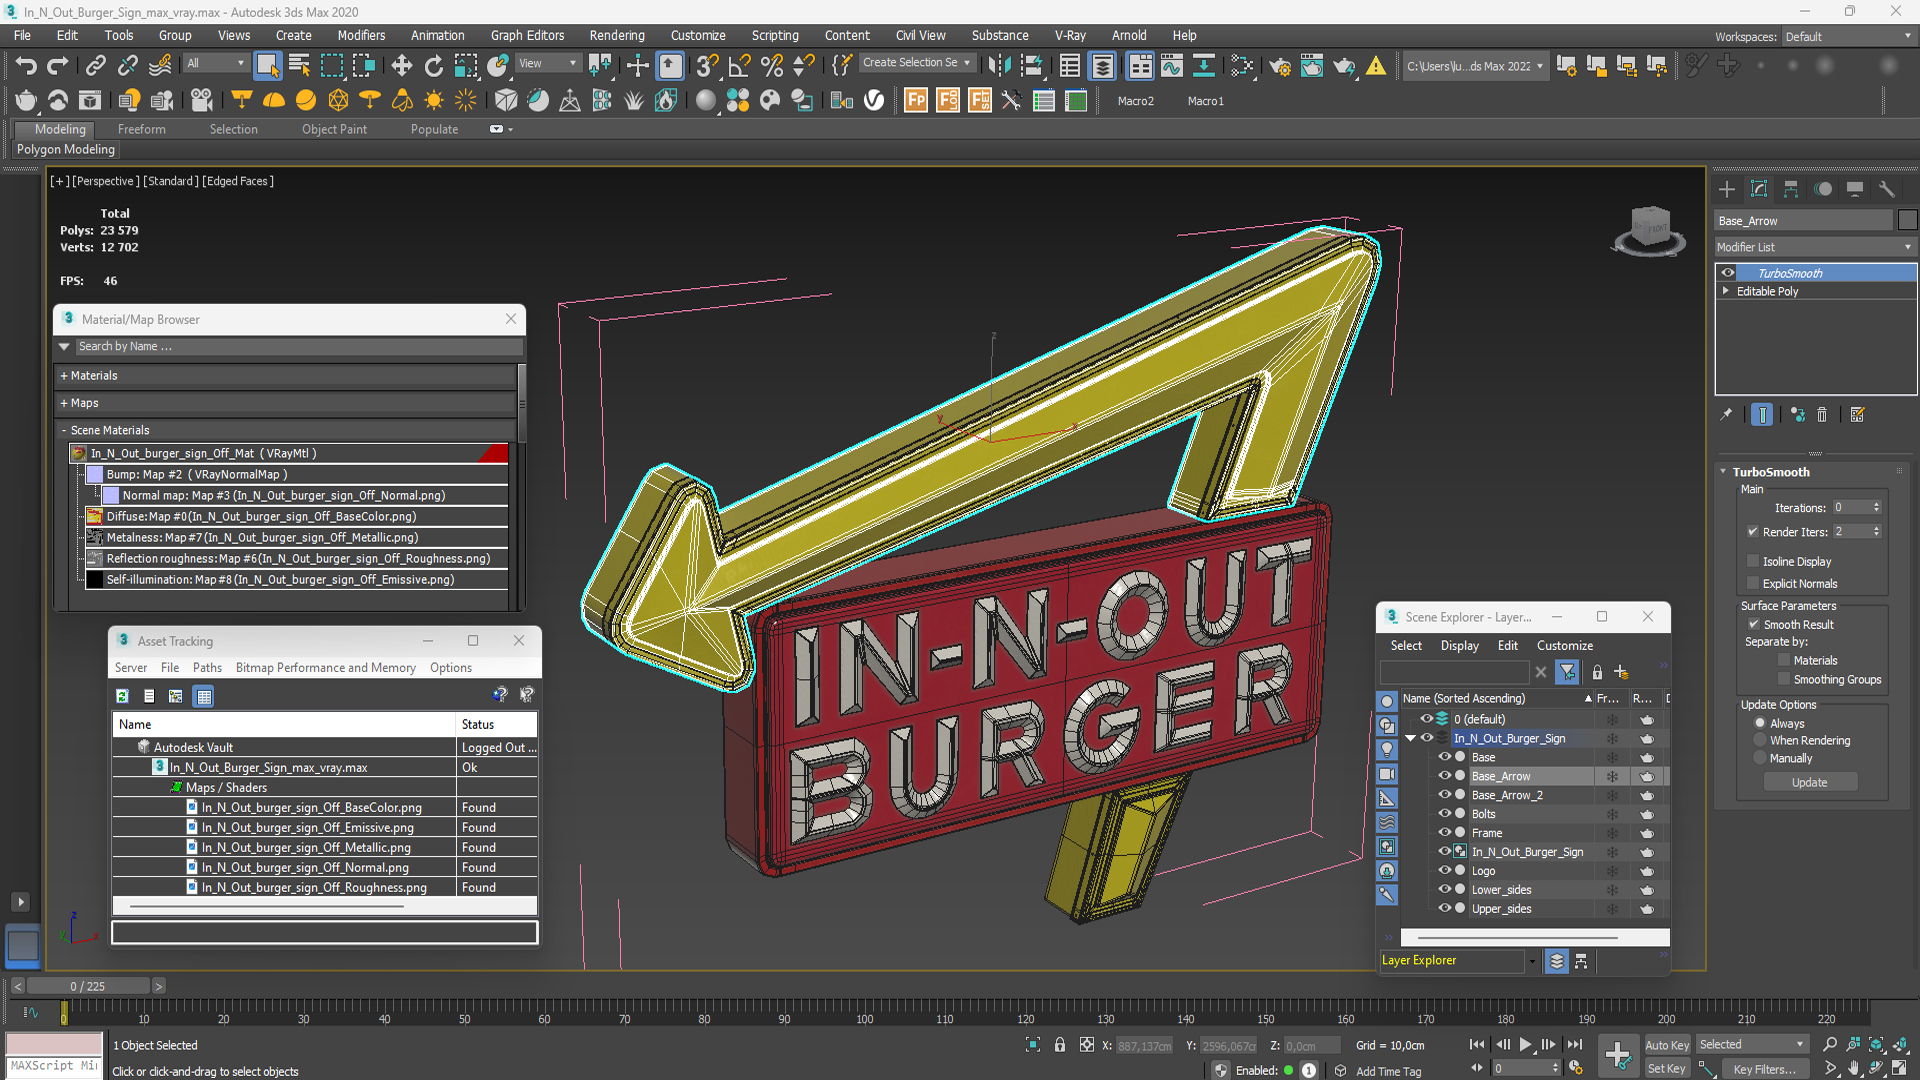Click the Macro2 toolbar button
This screenshot has height=1080, width=1920.
click(x=1135, y=101)
